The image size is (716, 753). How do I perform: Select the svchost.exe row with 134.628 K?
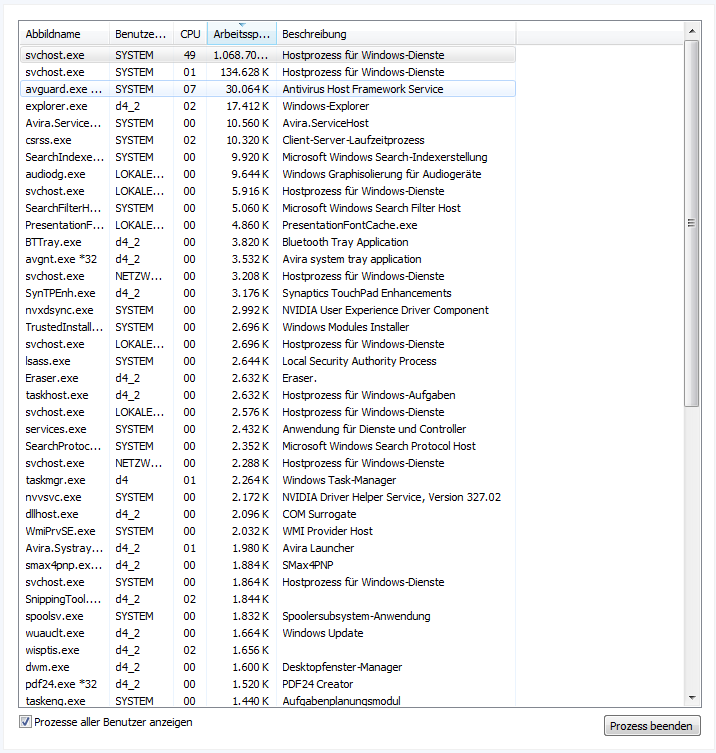[268, 72]
